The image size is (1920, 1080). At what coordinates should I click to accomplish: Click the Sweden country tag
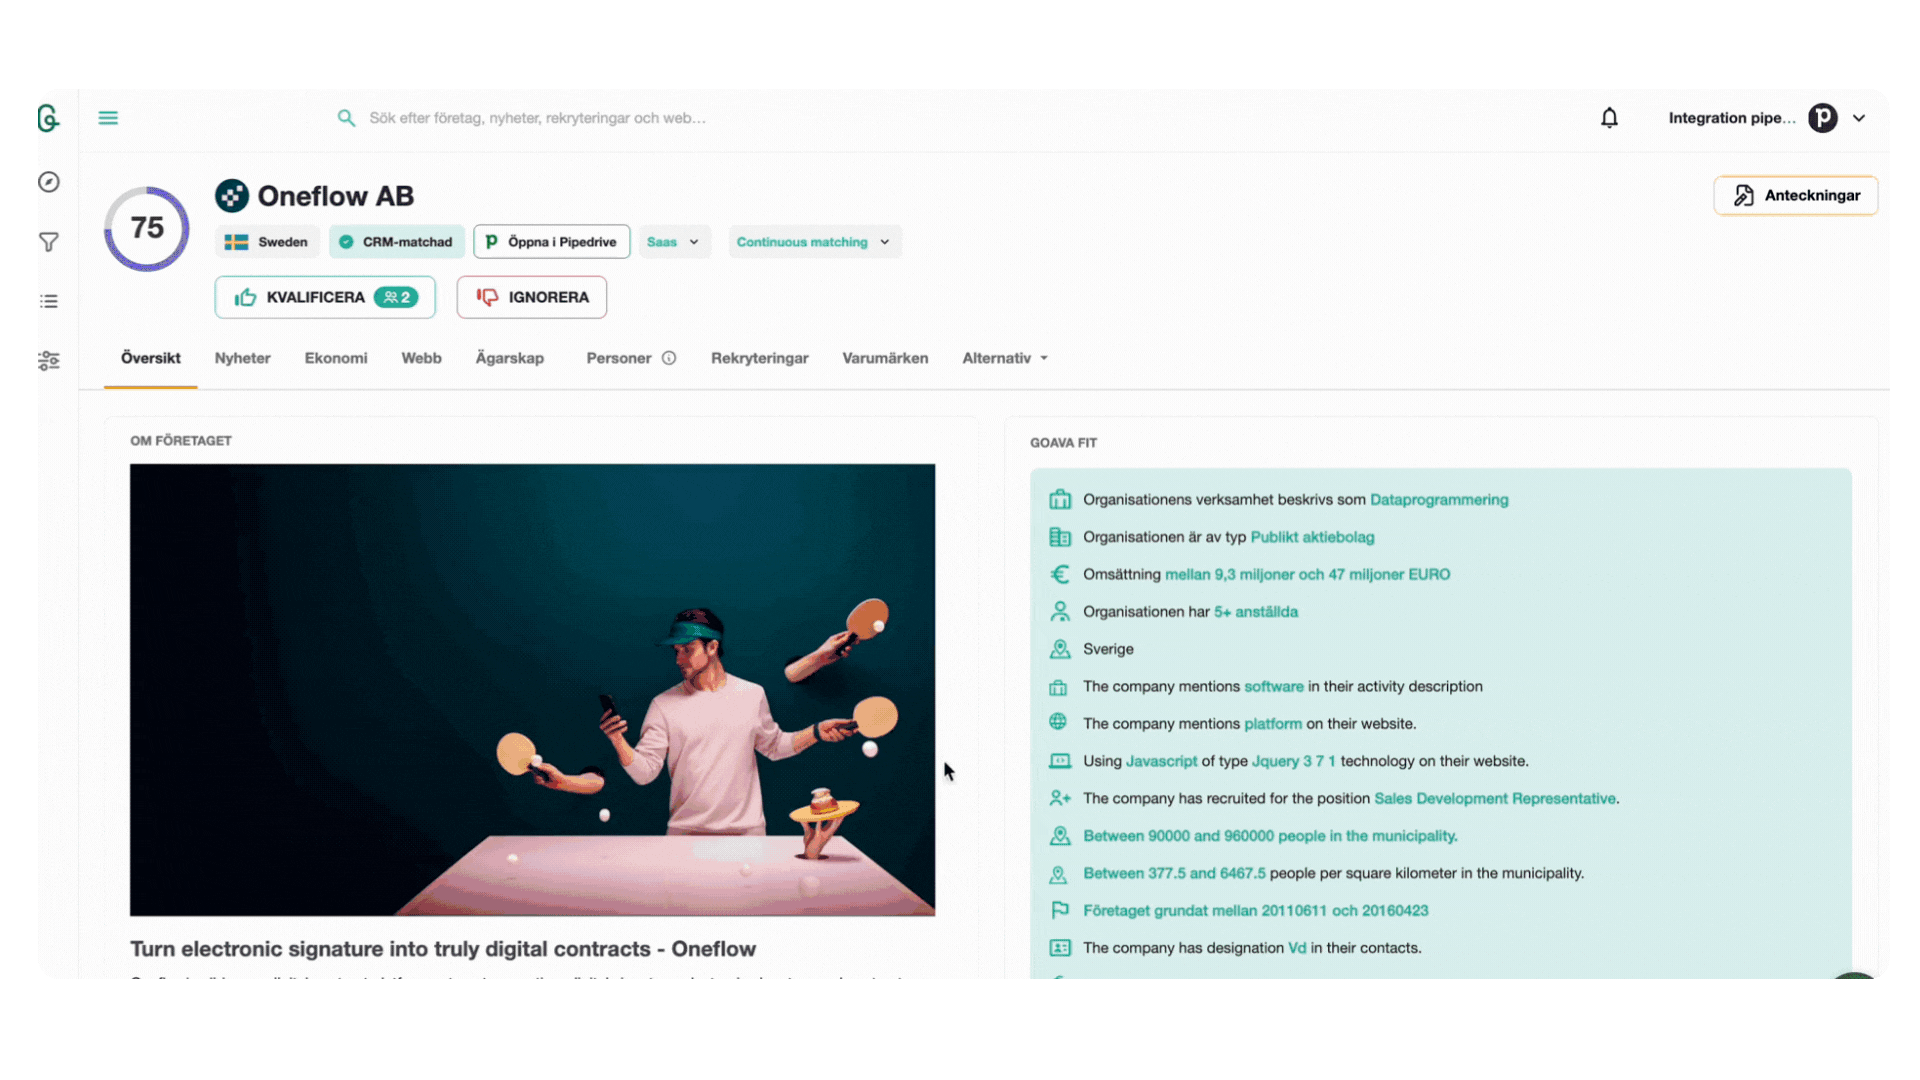pyautogui.click(x=267, y=242)
